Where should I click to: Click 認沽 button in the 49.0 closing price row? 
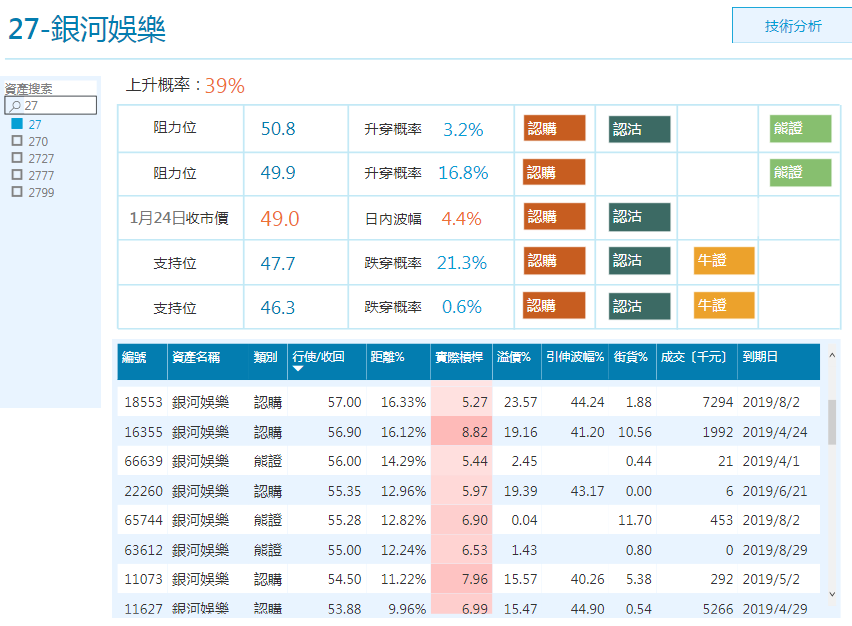coord(639,217)
